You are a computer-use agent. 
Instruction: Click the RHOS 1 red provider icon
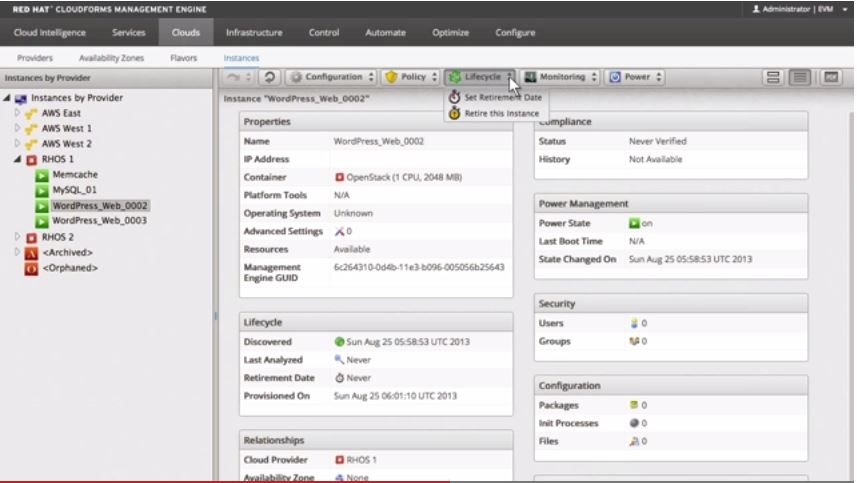click(32, 160)
